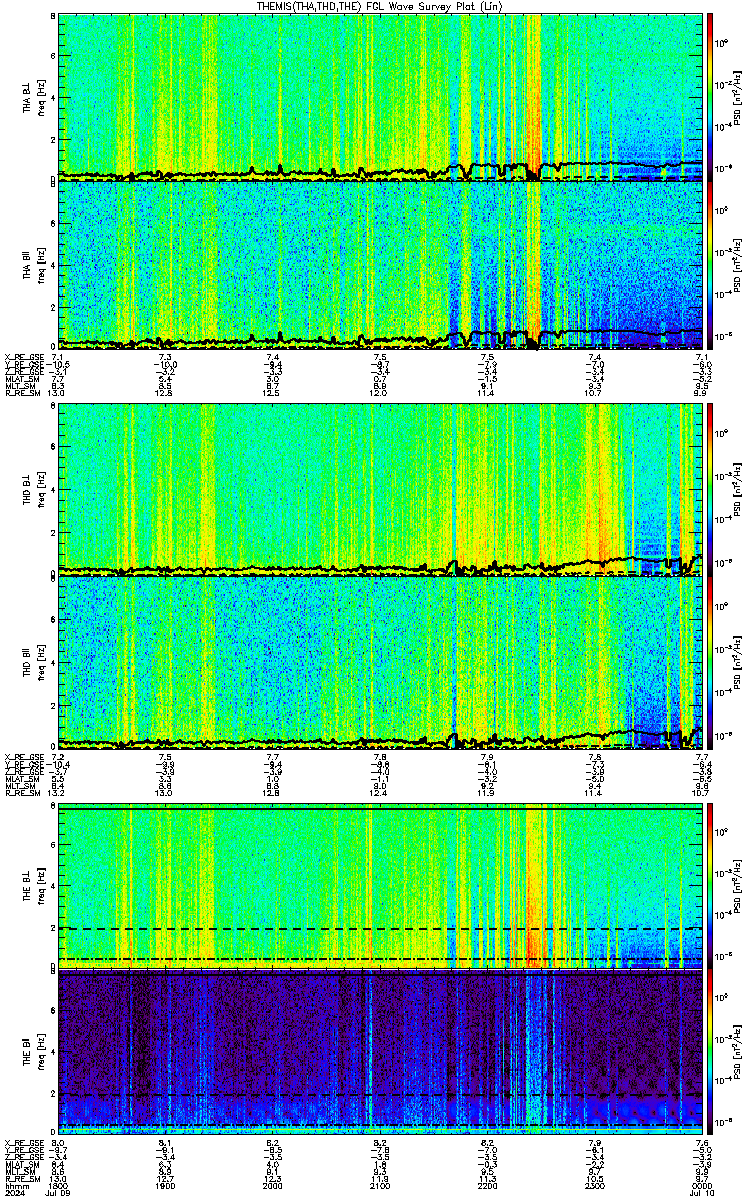This screenshot has height=1200, width=750.
Task: Click the PSD color bar beside THD B-parallel
Action: tap(711, 662)
